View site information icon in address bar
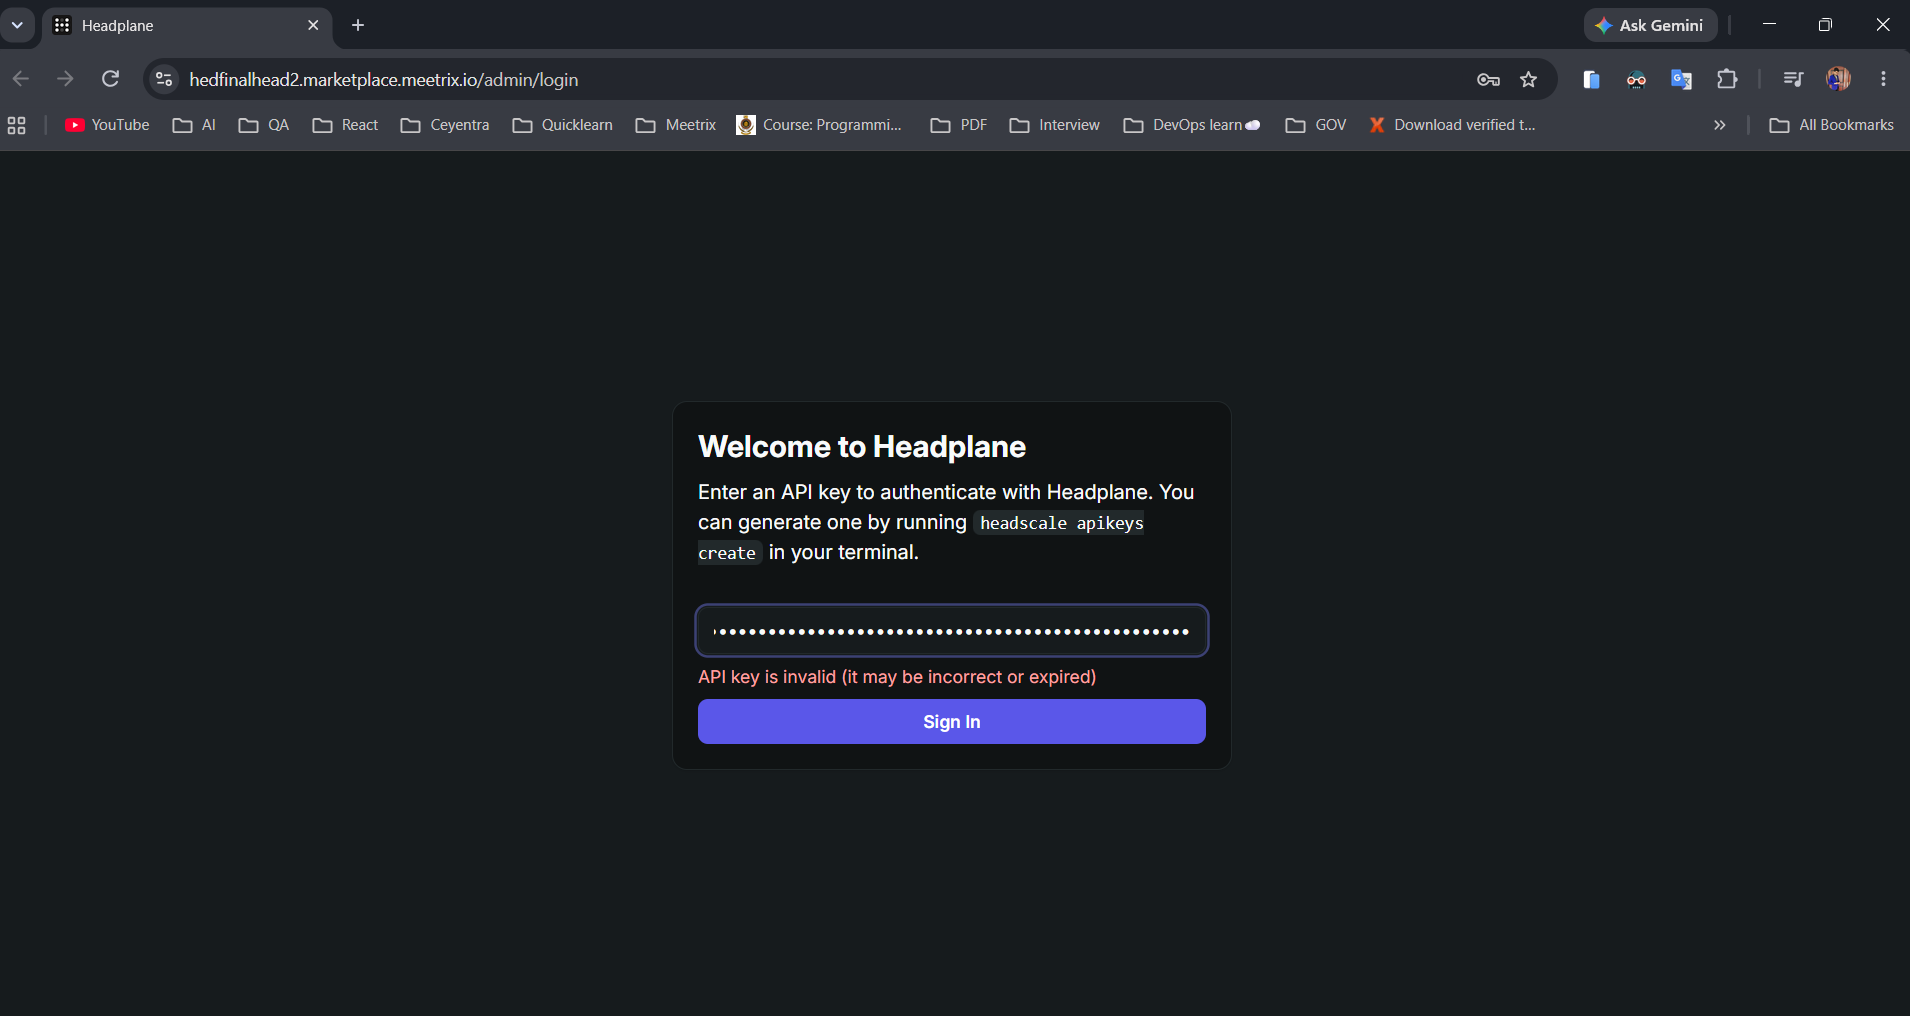Image resolution: width=1910 pixels, height=1016 pixels. pyautogui.click(x=164, y=79)
